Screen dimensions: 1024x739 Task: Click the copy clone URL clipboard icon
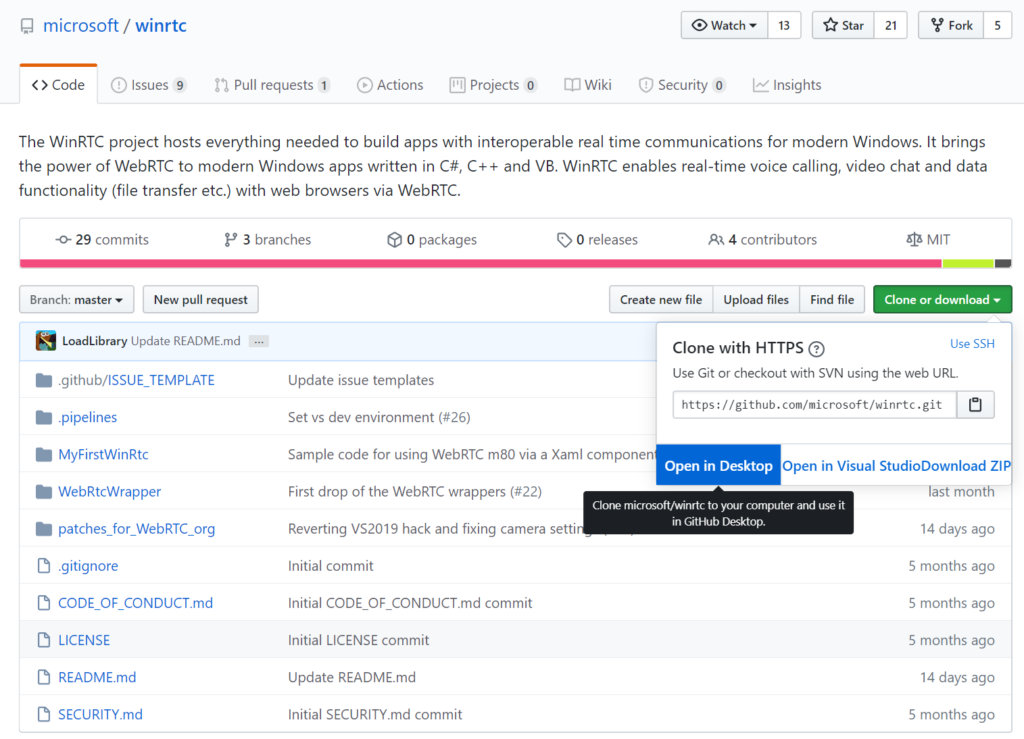tap(975, 405)
